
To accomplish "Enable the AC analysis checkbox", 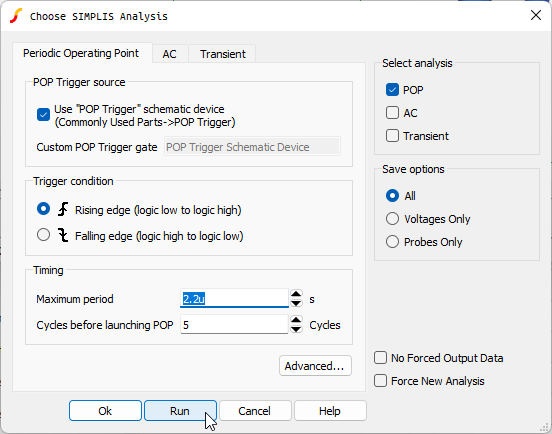I will coord(392,113).
